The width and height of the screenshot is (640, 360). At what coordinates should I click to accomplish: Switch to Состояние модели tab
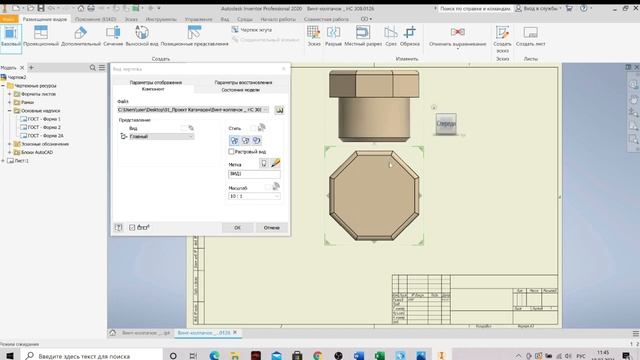tap(240, 90)
